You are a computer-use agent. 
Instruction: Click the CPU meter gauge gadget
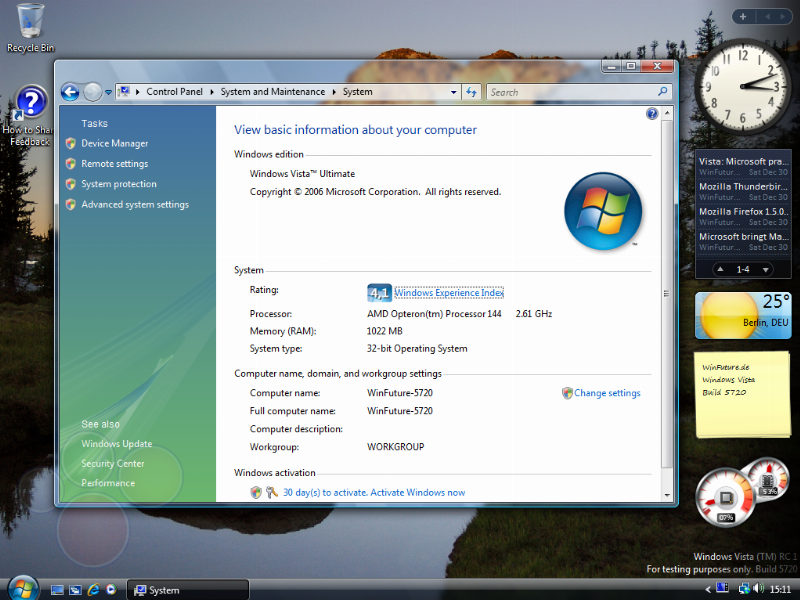[x=724, y=497]
